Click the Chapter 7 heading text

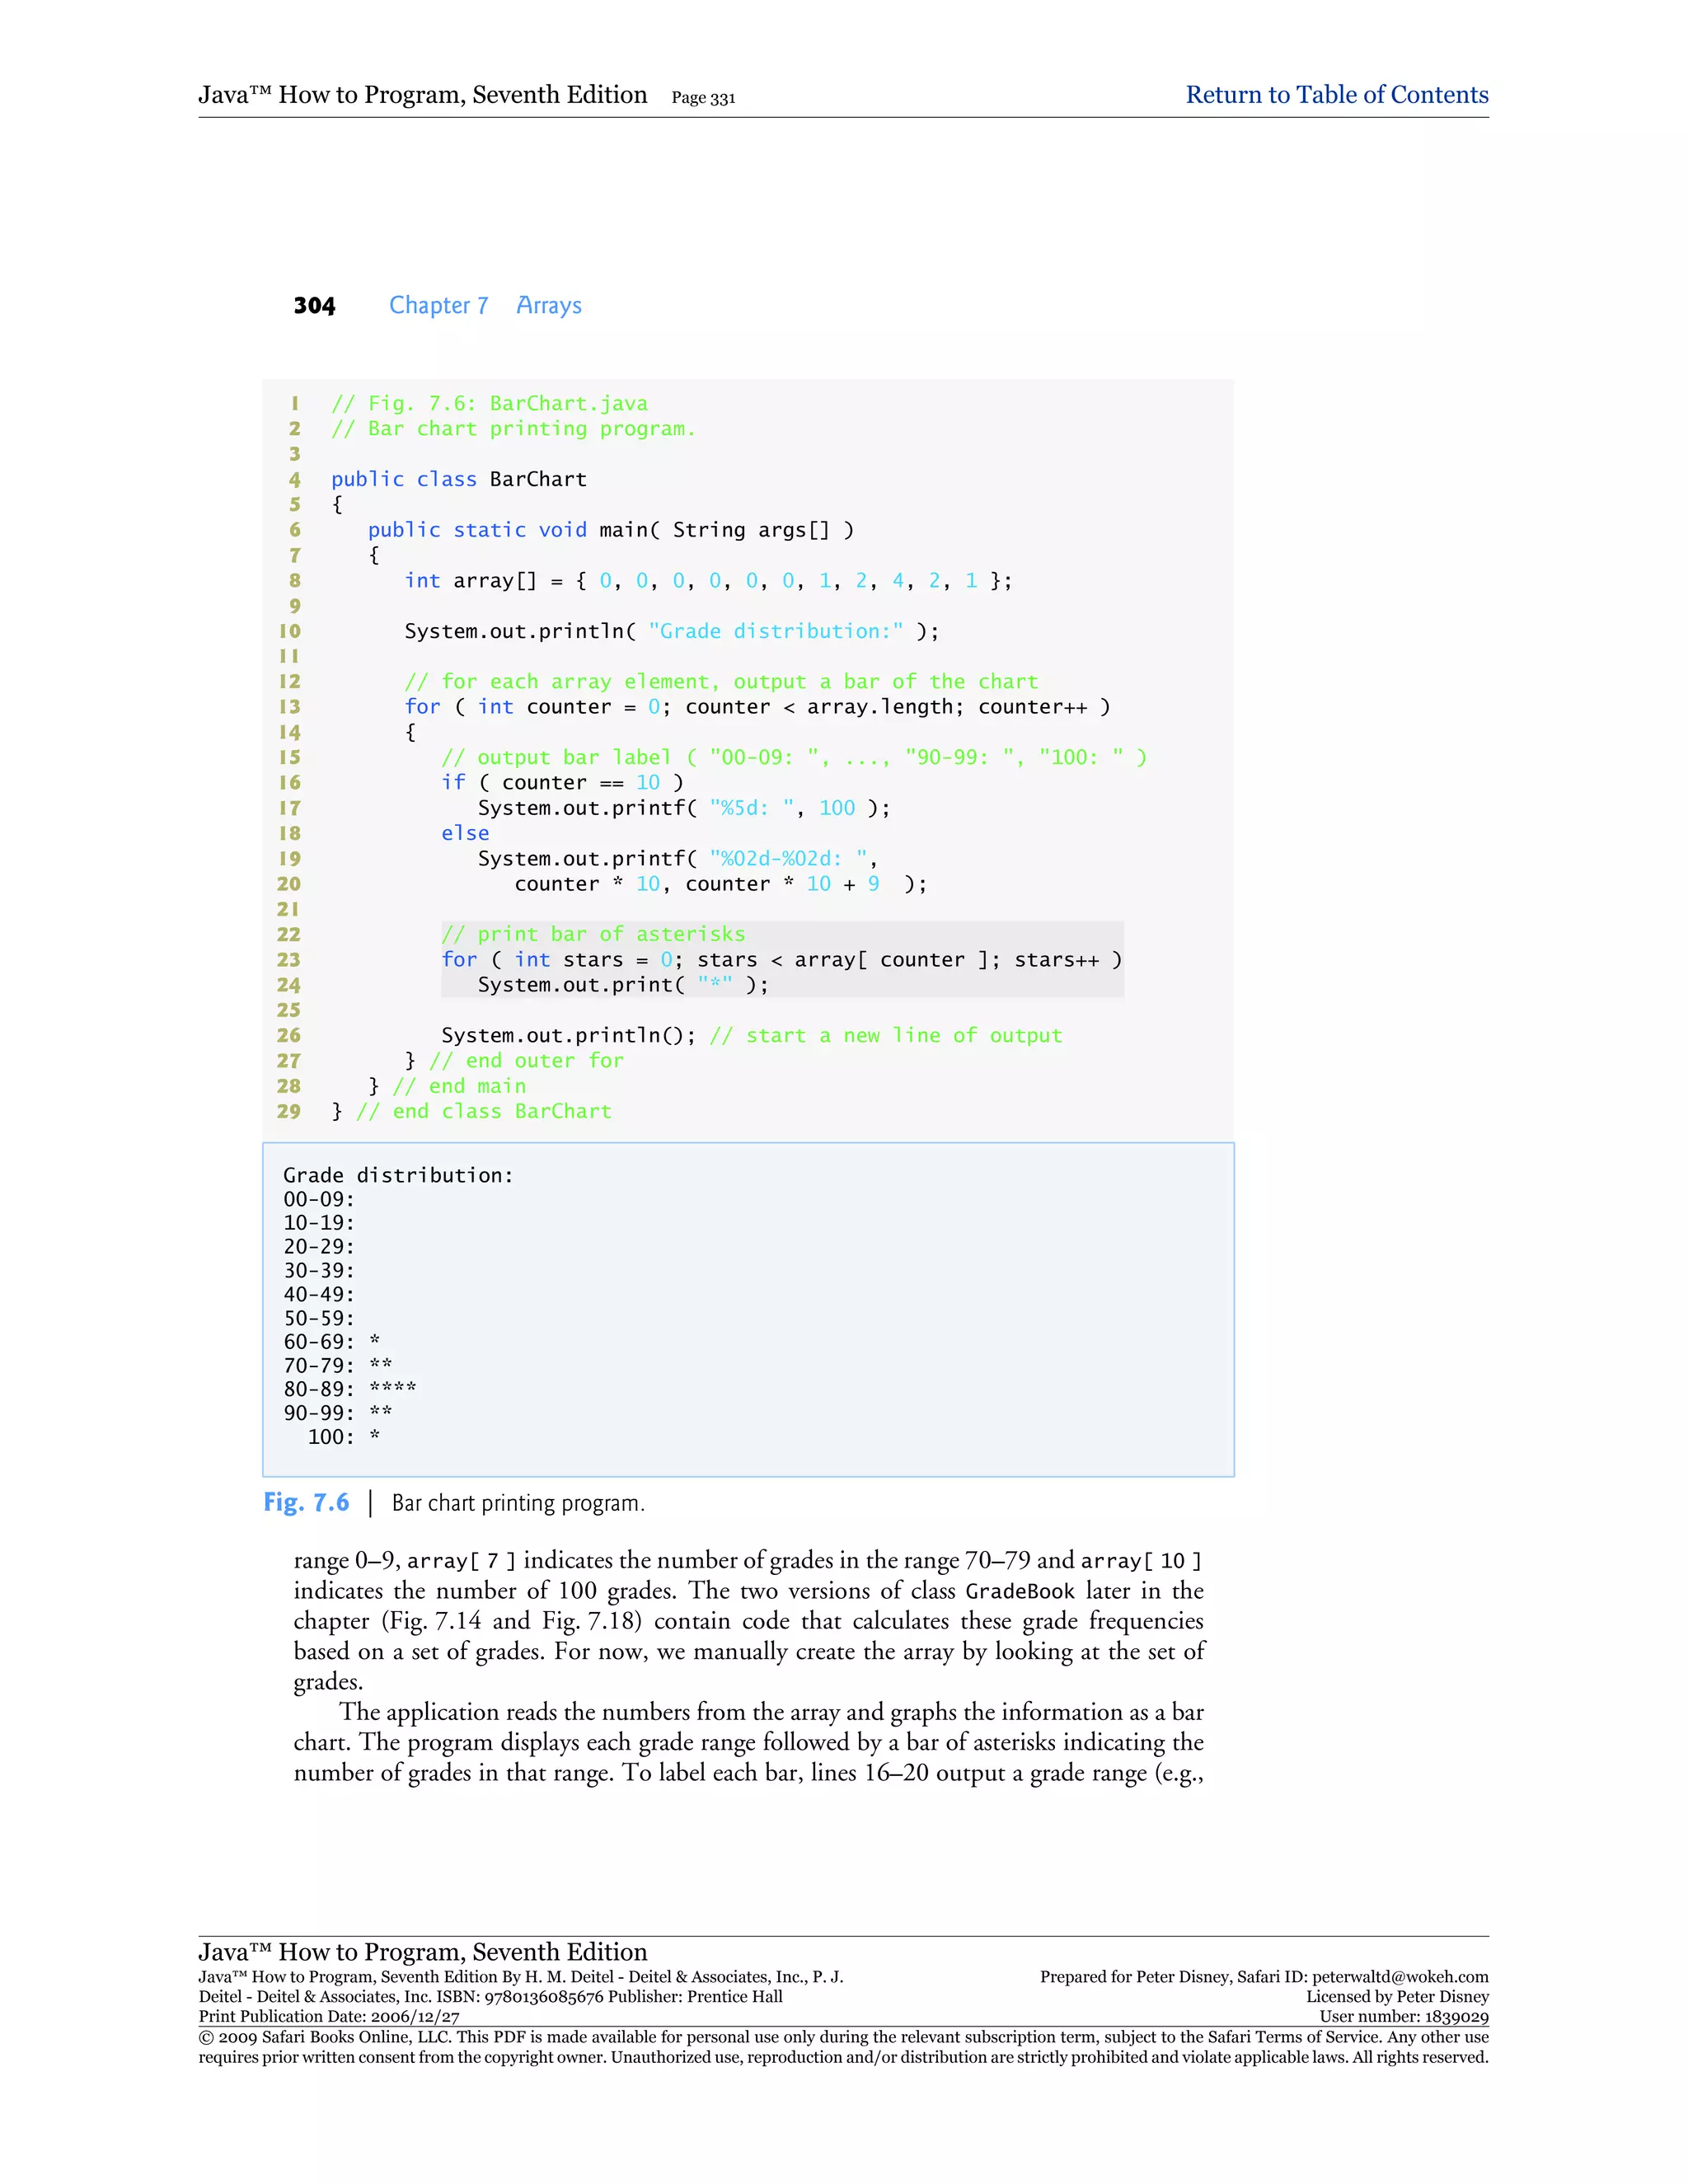click(x=438, y=305)
